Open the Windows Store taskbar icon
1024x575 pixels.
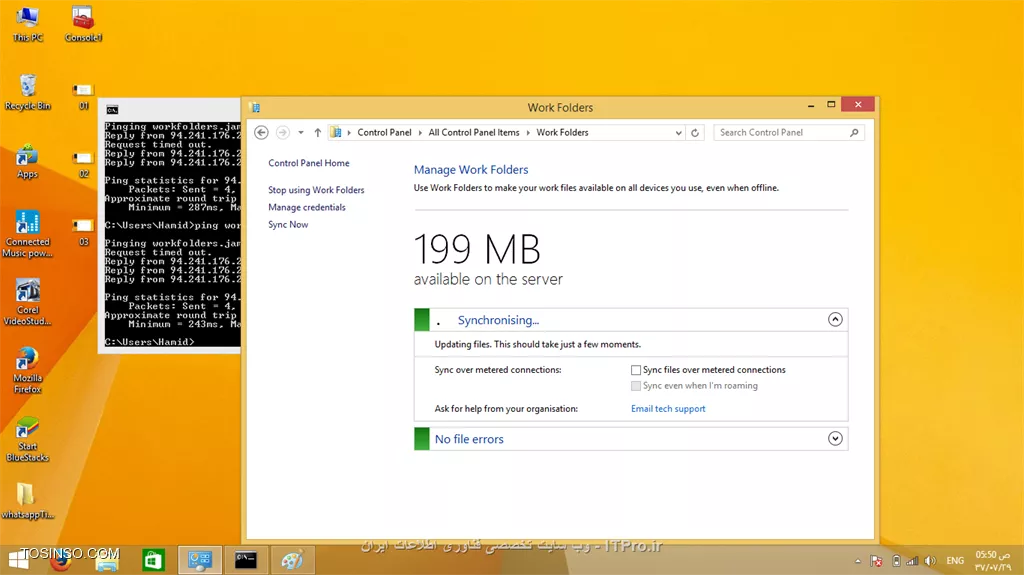click(153, 560)
